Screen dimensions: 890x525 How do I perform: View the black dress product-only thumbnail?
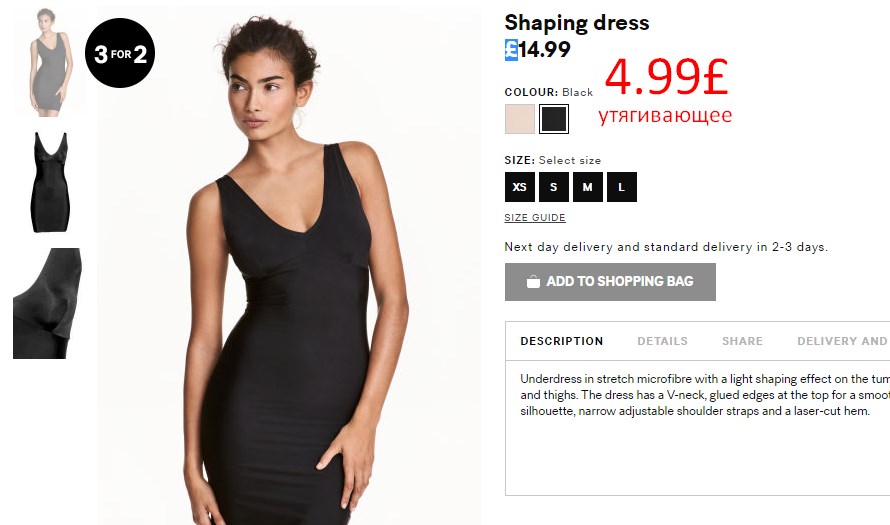click(x=51, y=182)
